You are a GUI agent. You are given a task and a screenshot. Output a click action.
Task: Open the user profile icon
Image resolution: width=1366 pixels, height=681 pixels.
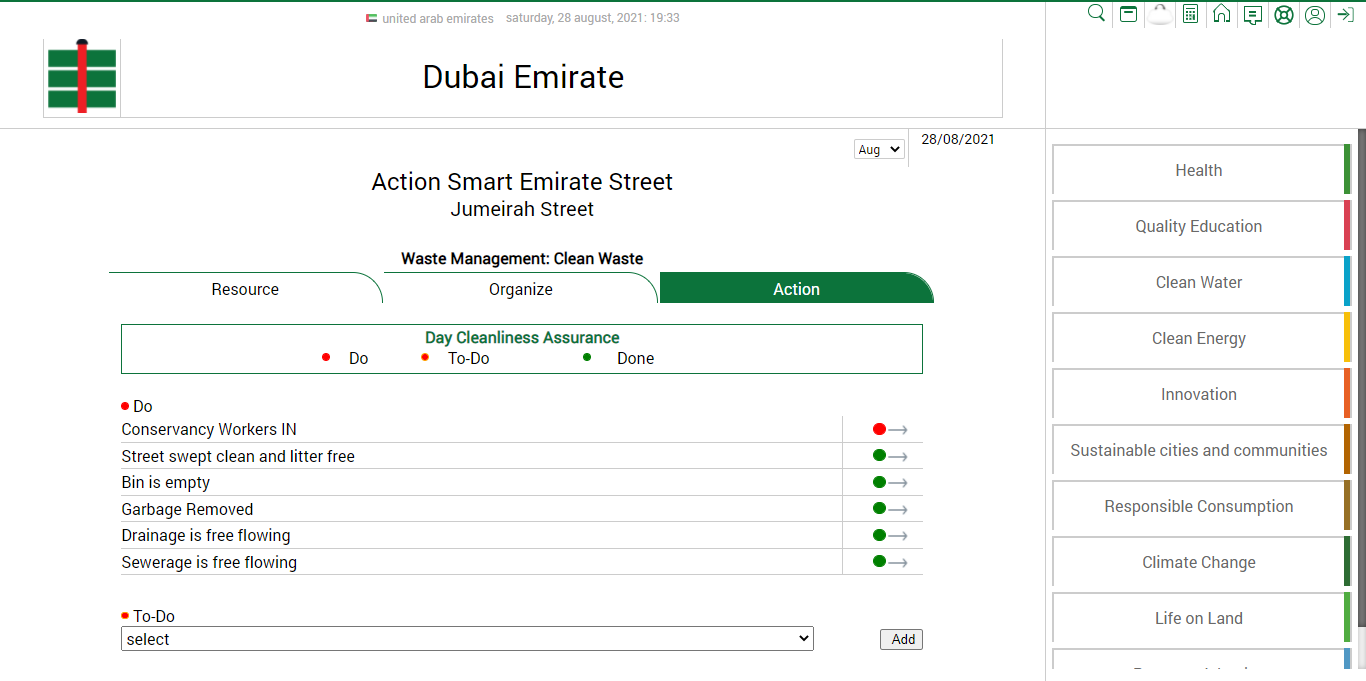click(x=1315, y=15)
